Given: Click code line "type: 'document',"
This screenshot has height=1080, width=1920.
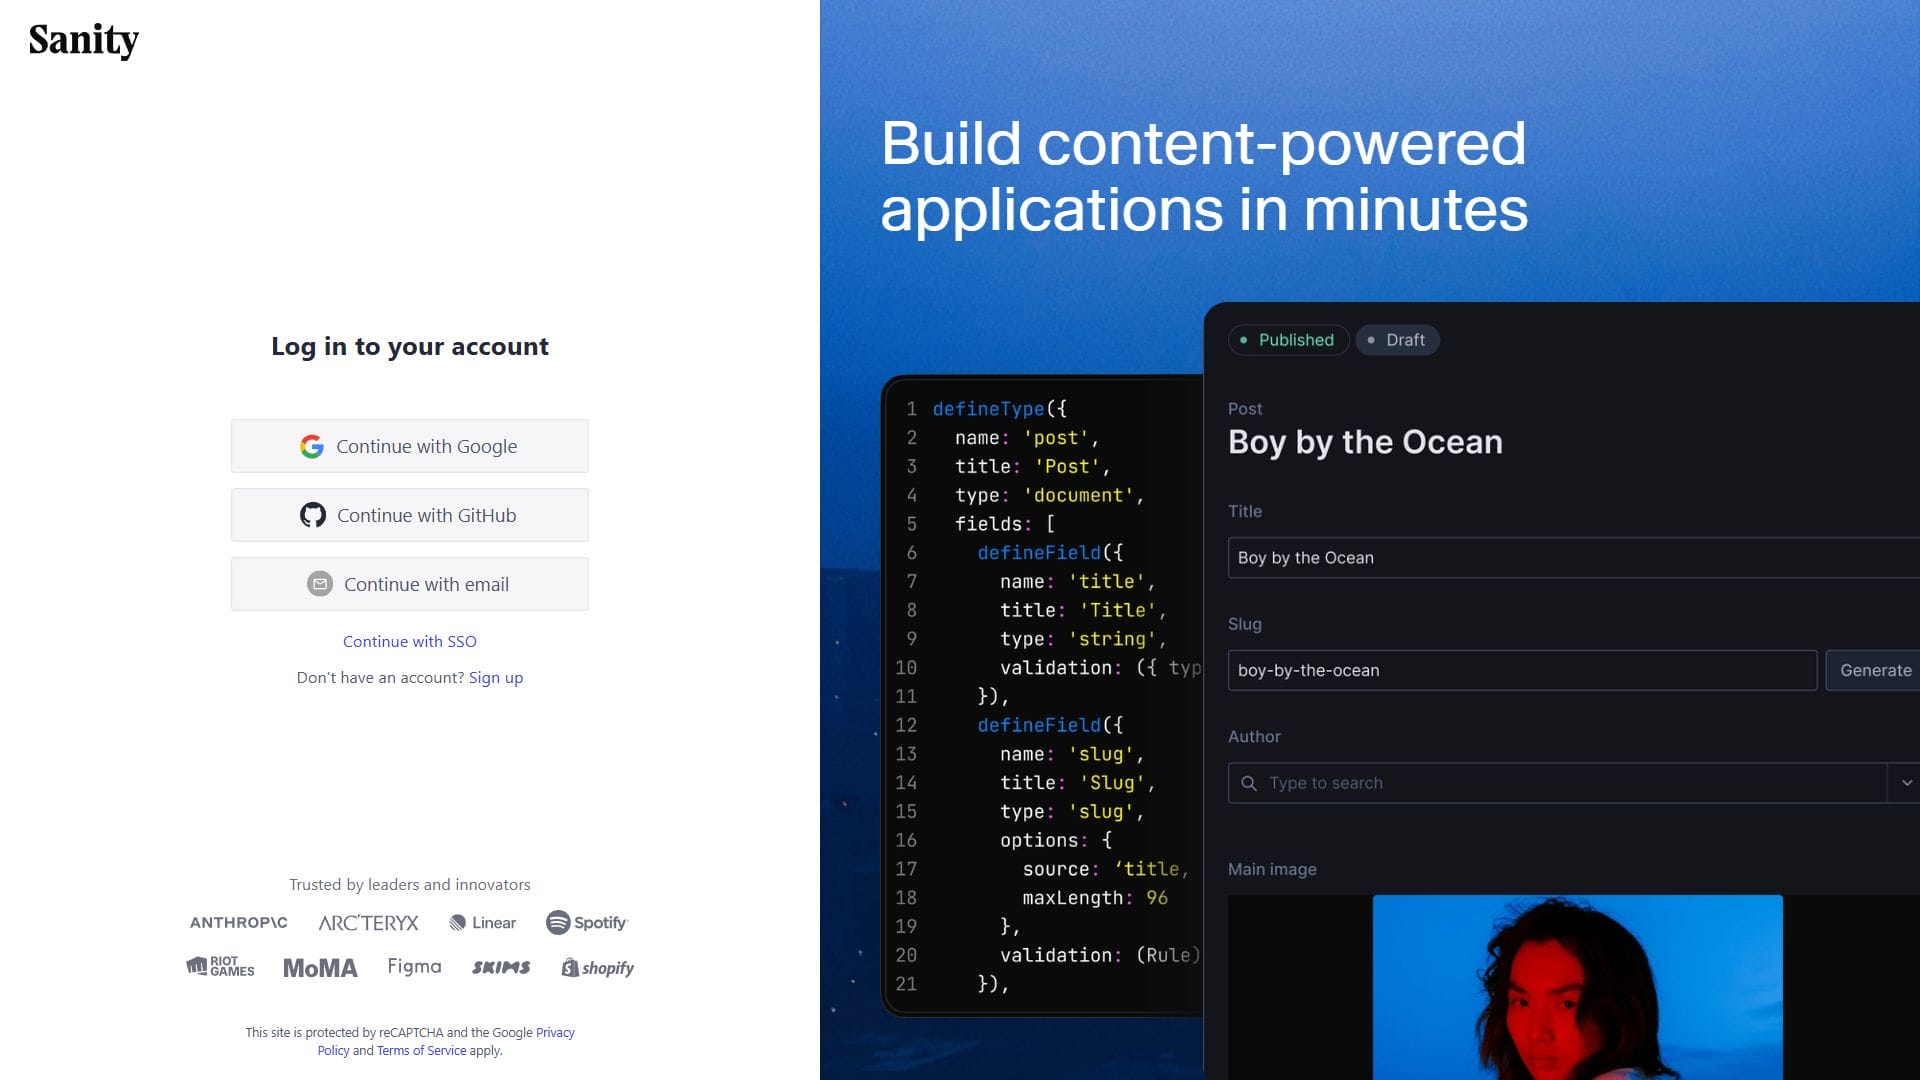Looking at the screenshot, I should tap(1049, 495).
